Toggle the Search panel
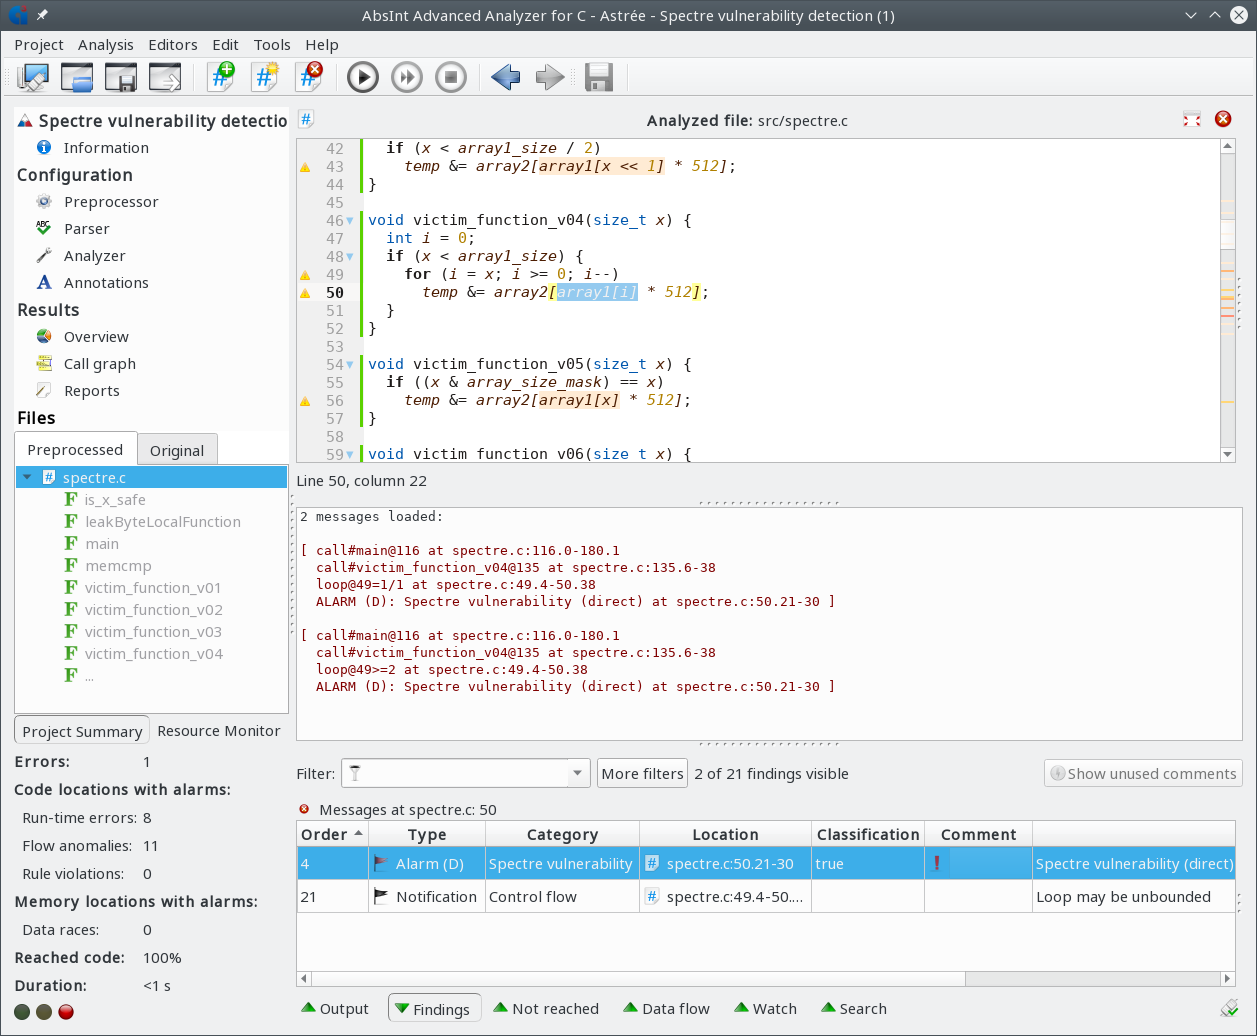 pos(853,1009)
